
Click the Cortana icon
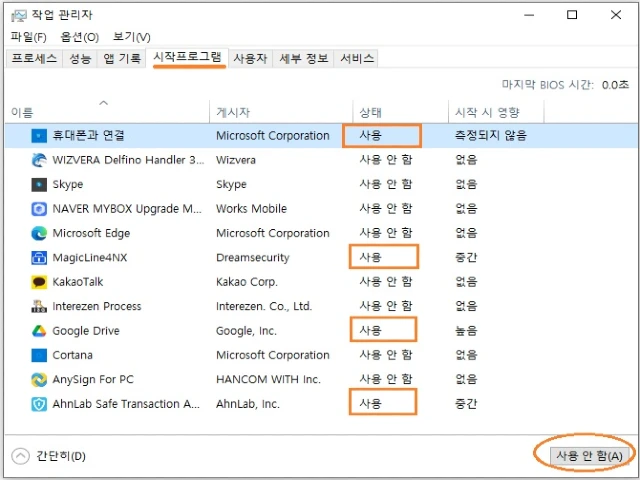point(39,355)
